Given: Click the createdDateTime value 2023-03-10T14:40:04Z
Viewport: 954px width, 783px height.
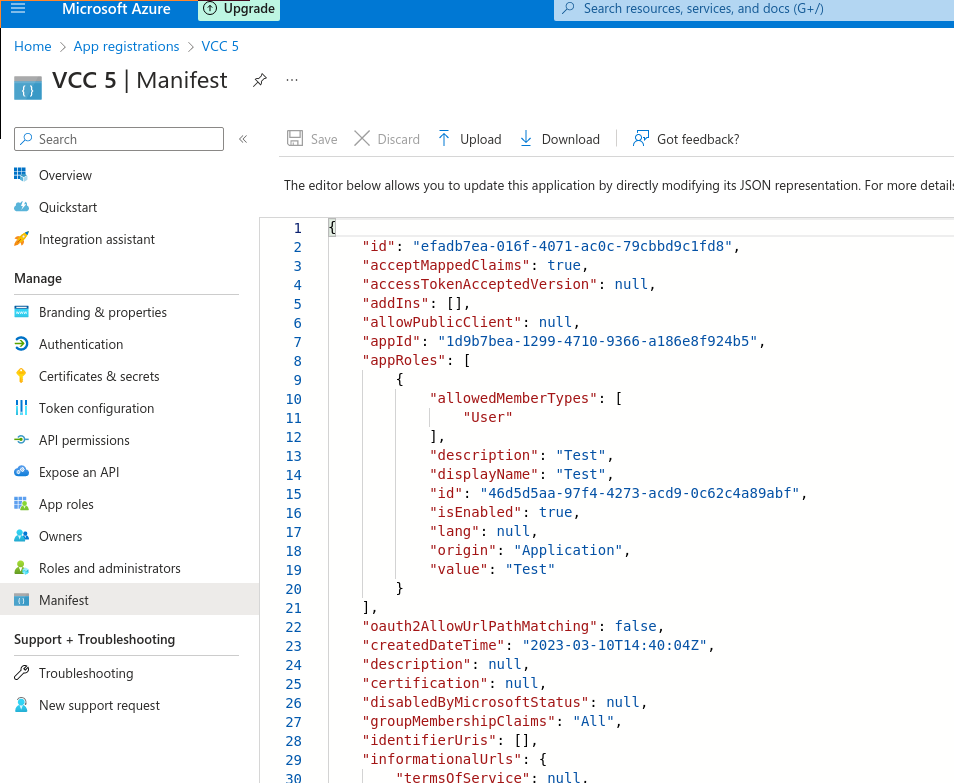Looking at the screenshot, I should tap(615, 645).
